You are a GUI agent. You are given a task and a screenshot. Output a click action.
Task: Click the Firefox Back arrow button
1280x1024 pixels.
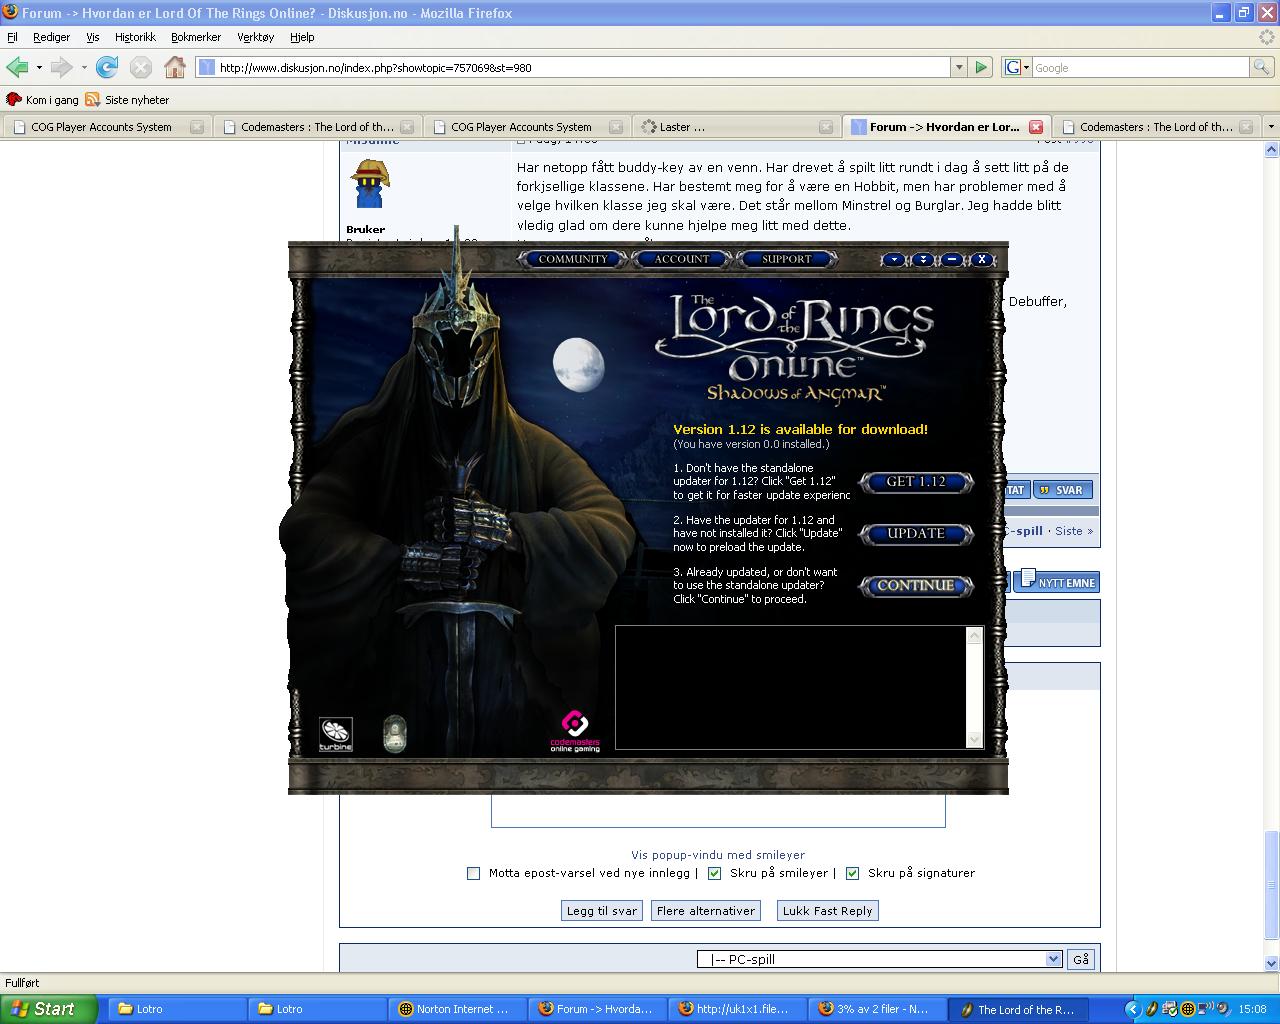coord(17,67)
